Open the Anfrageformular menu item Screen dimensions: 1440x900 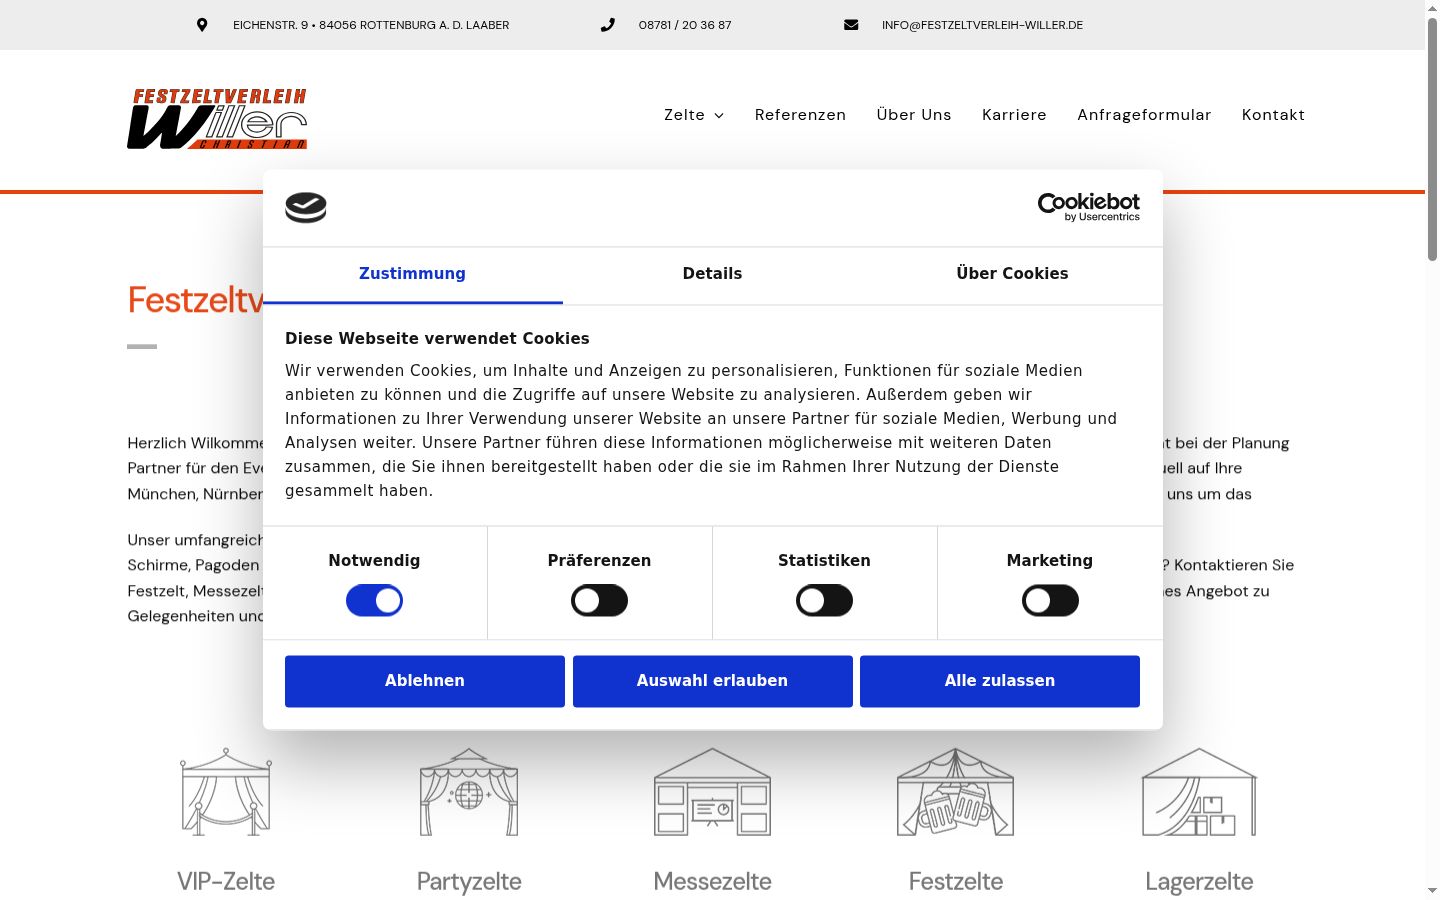[x=1144, y=115]
